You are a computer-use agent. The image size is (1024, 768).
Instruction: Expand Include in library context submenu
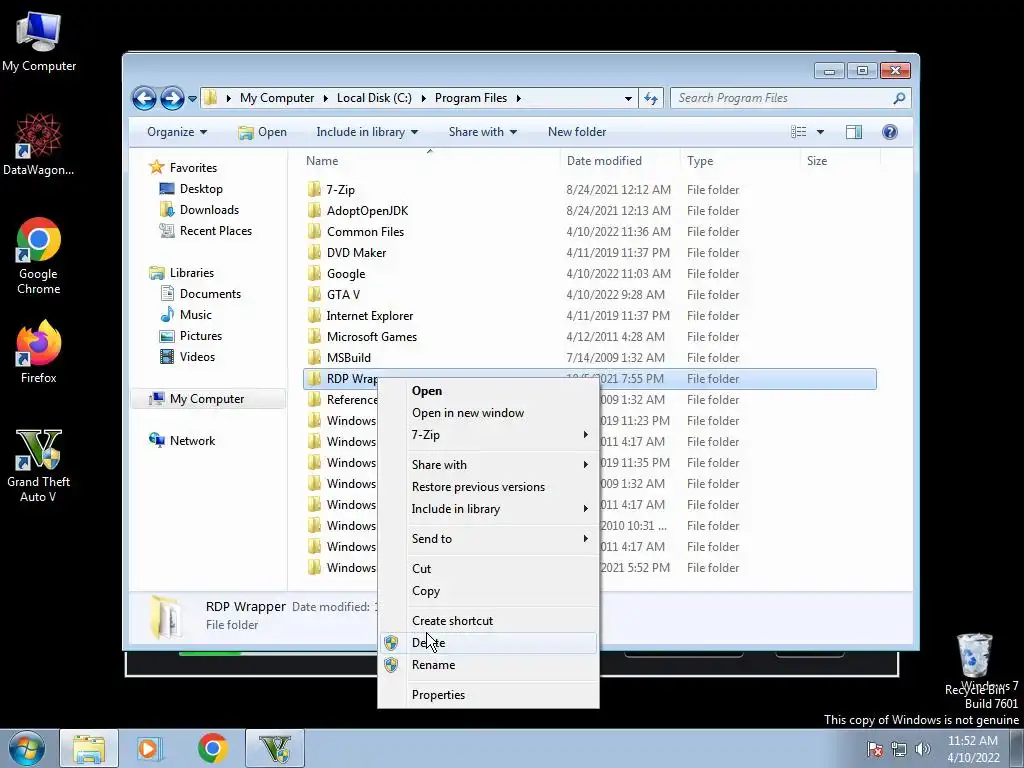(x=488, y=509)
